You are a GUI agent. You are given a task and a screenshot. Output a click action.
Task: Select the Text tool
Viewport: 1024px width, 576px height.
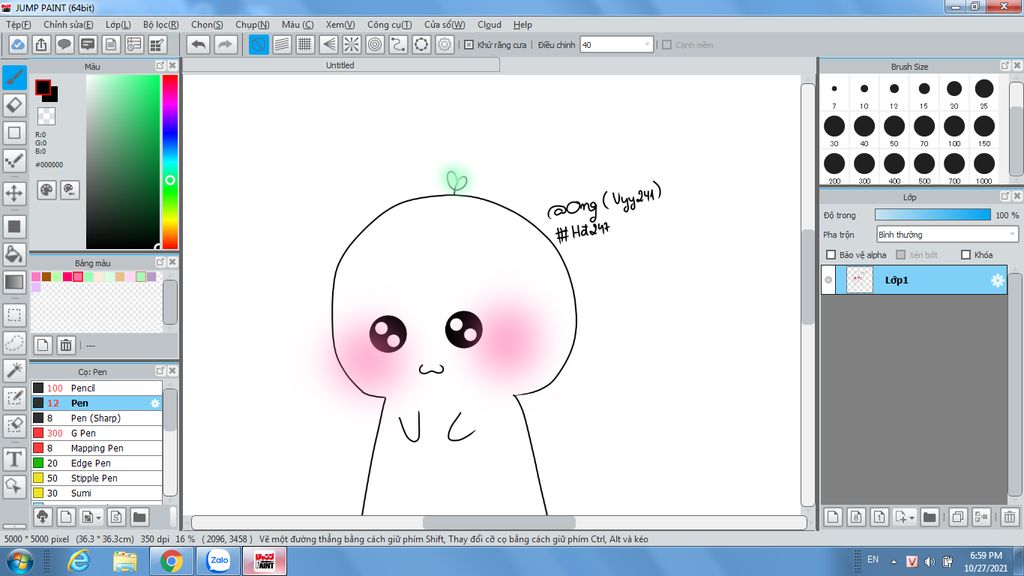(x=14, y=459)
